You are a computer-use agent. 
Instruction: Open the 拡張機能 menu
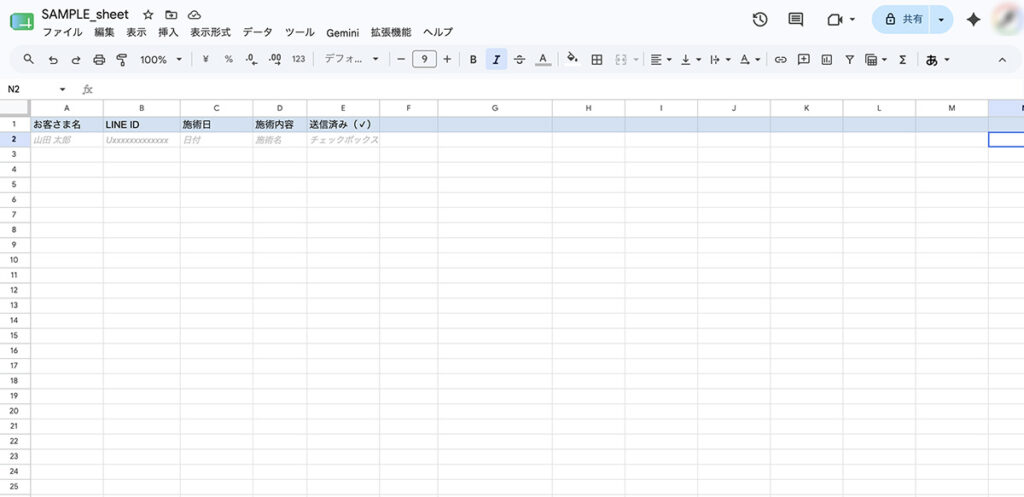(391, 32)
